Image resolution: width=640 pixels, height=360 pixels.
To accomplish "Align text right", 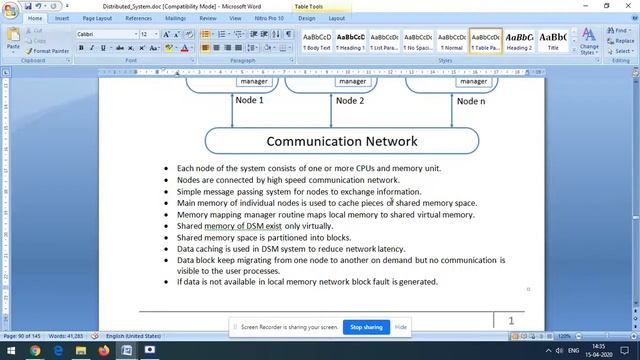I will pyautogui.click(x=227, y=48).
